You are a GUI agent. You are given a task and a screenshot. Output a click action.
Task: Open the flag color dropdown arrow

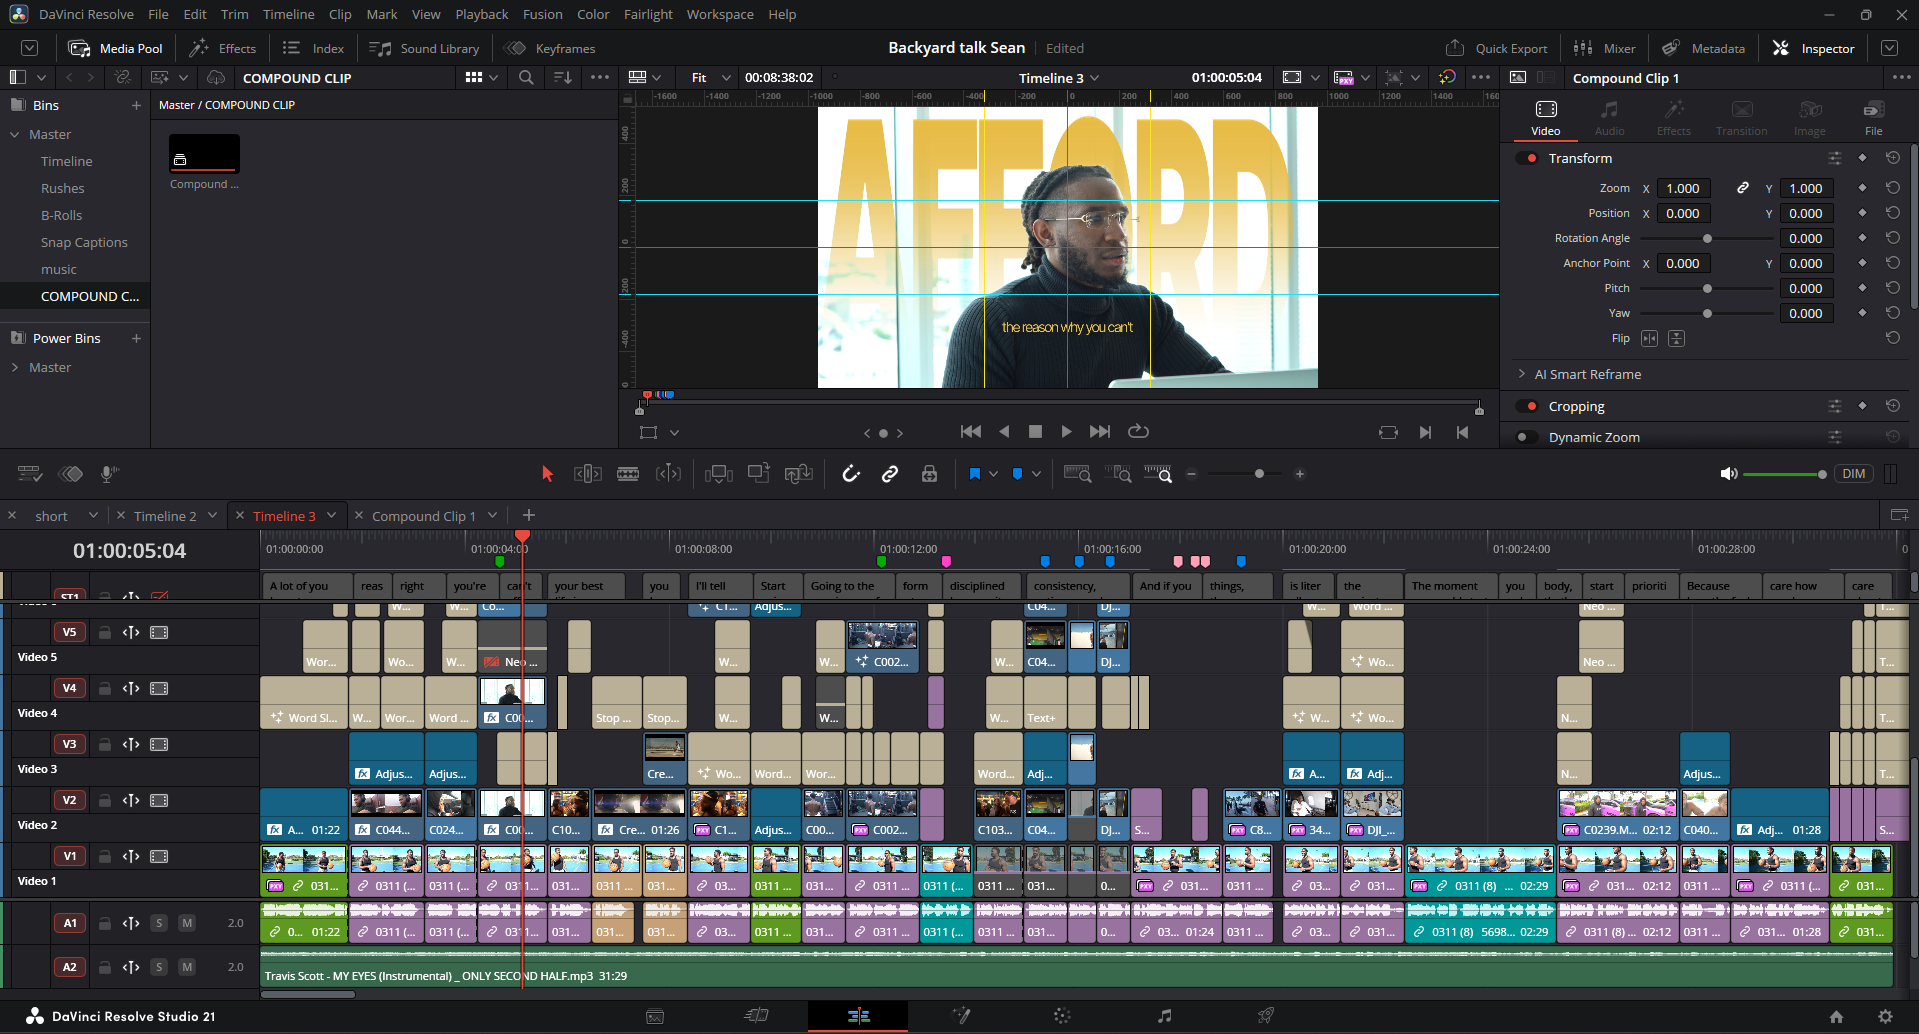(993, 474)
